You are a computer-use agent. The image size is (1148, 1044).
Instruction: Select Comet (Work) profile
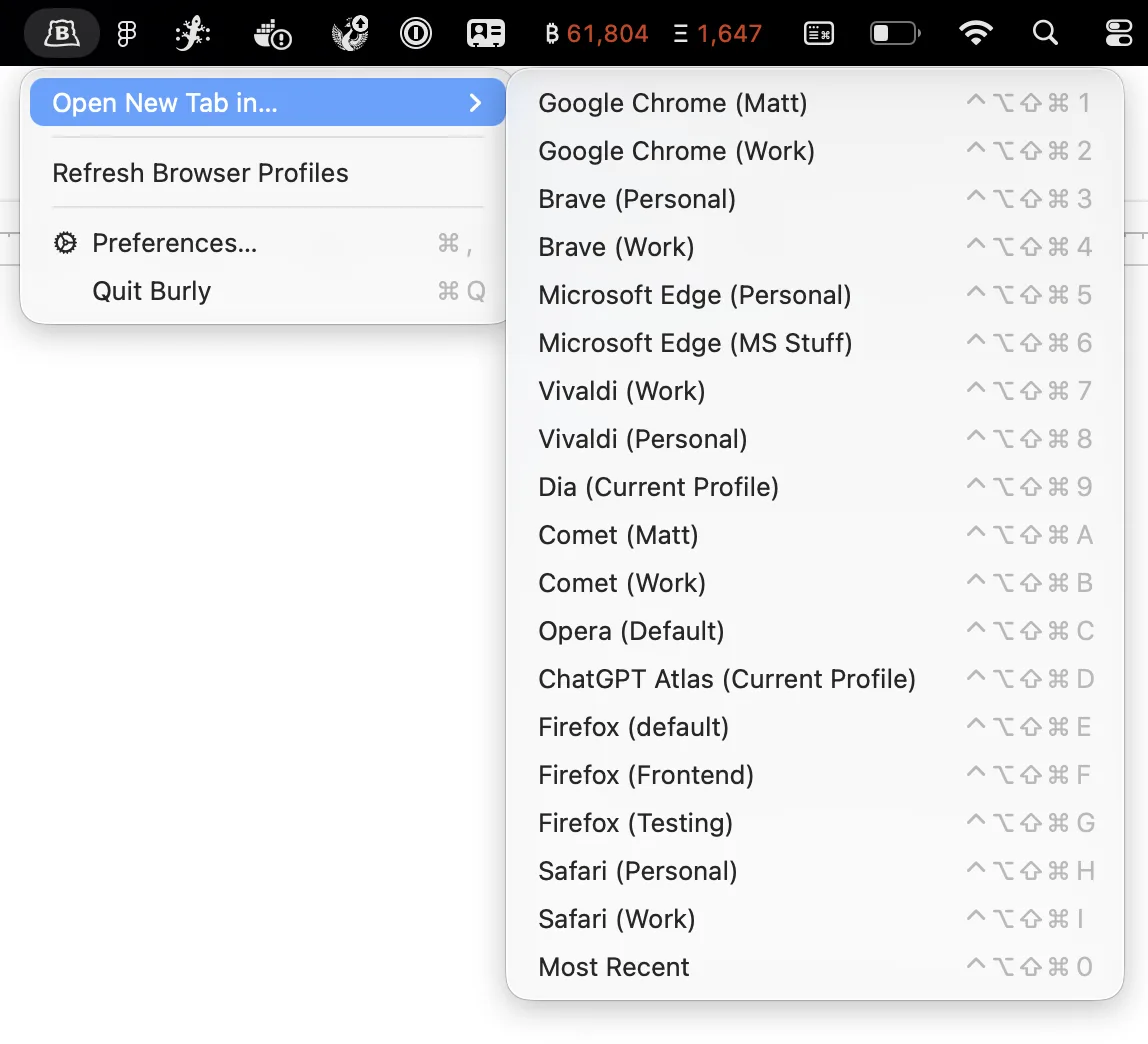point(815,583)
